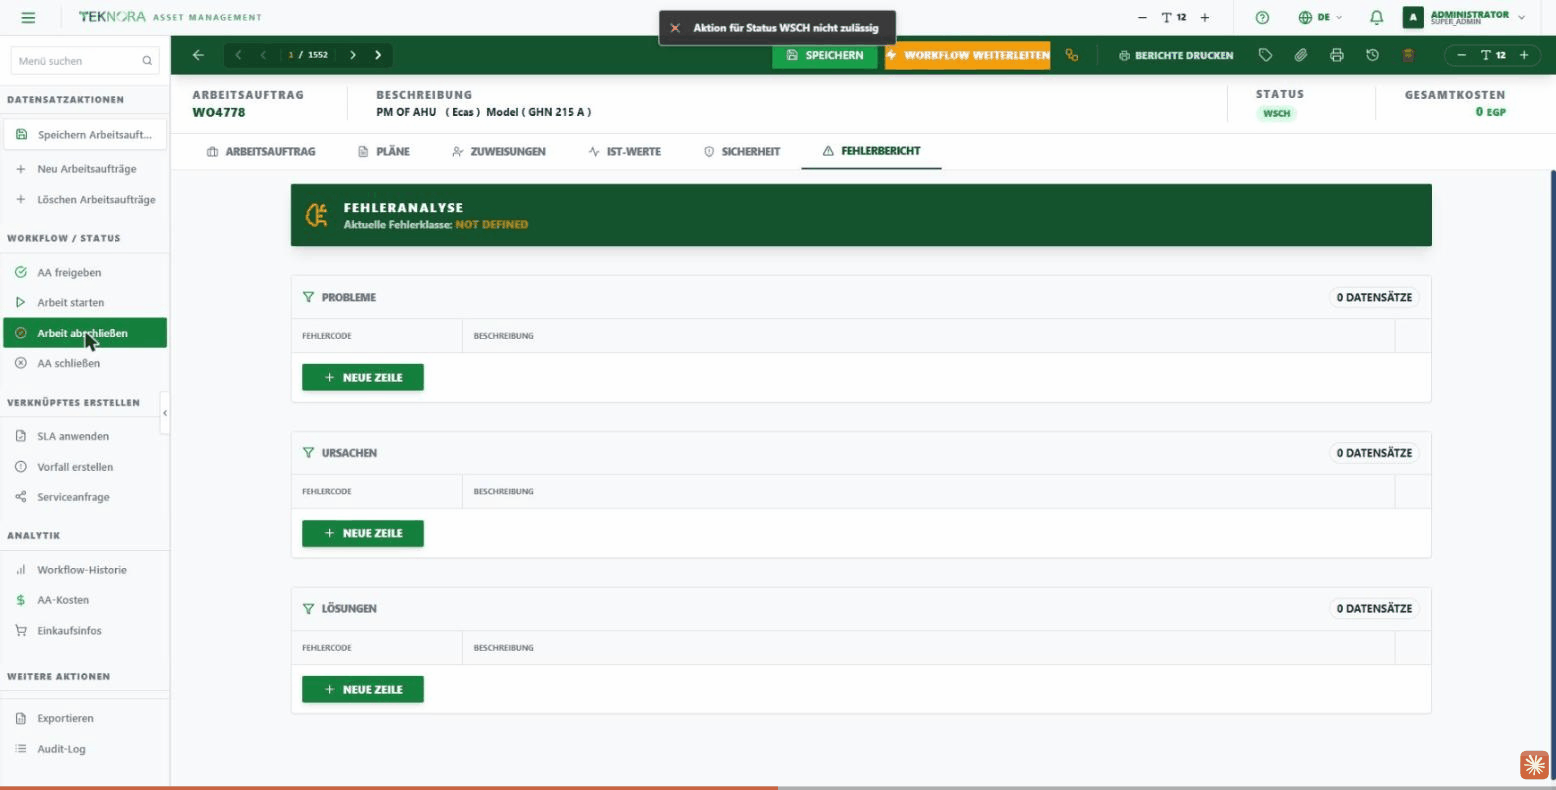Click the Speichern button
This screenshot has height=790, width=1556.
tap(824, 55)
